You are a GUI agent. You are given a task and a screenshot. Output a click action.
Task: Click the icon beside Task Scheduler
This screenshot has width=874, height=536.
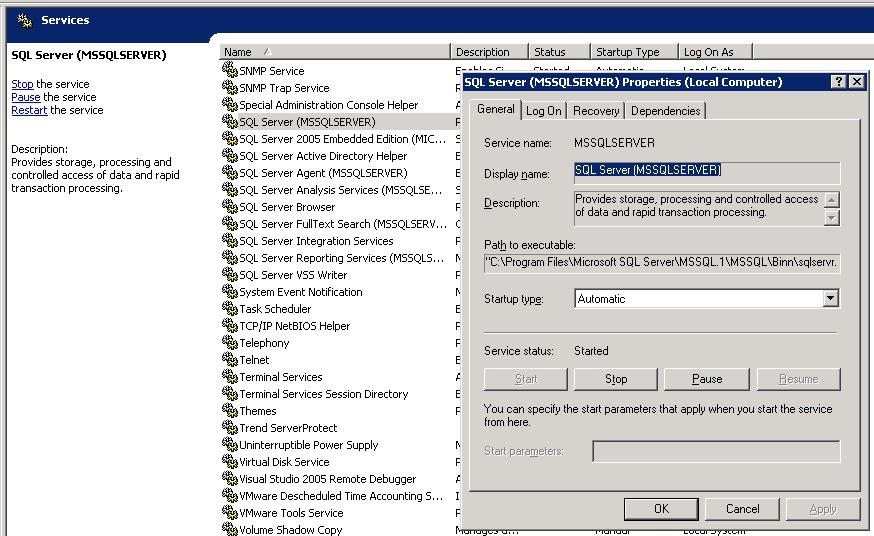click(230, 308)
